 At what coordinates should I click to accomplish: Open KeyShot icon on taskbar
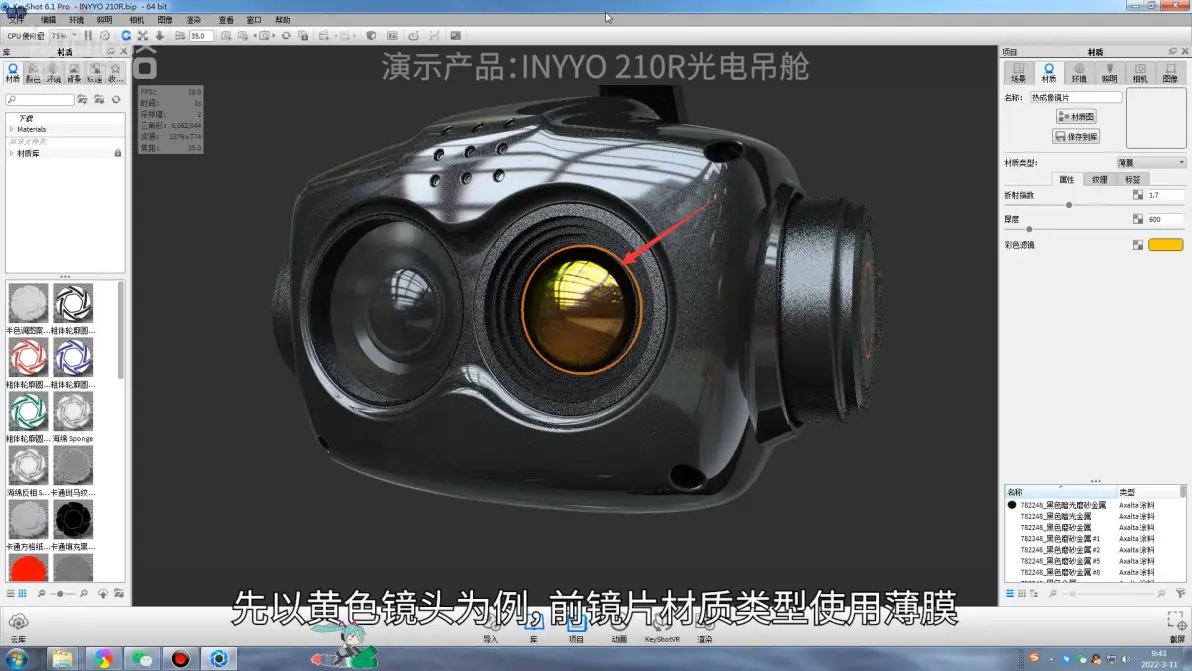[x=219, y=658]
